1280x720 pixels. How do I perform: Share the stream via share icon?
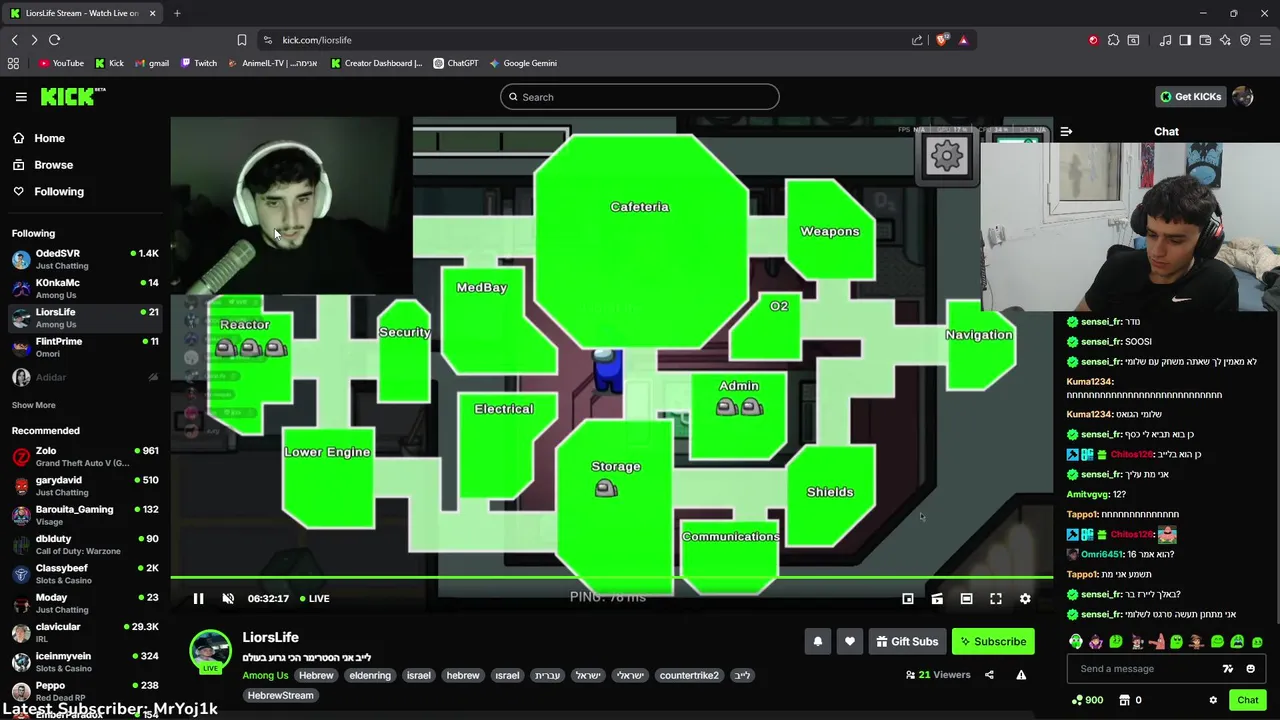[989, 675]
